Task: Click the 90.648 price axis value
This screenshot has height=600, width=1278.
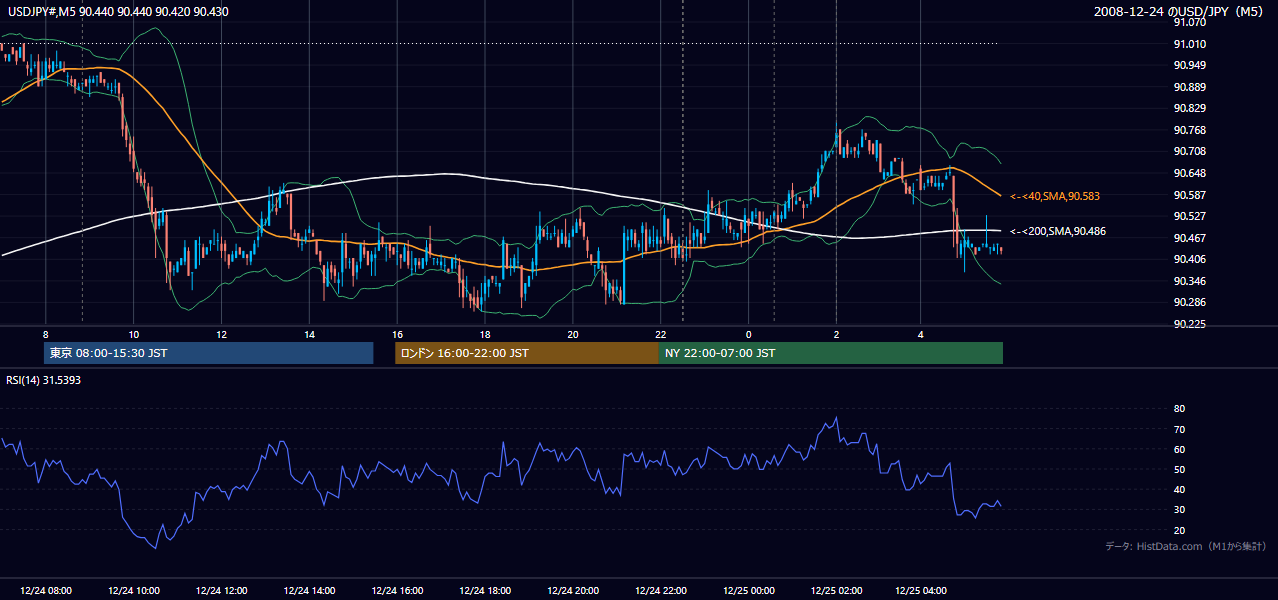Action: (1190, 173)
